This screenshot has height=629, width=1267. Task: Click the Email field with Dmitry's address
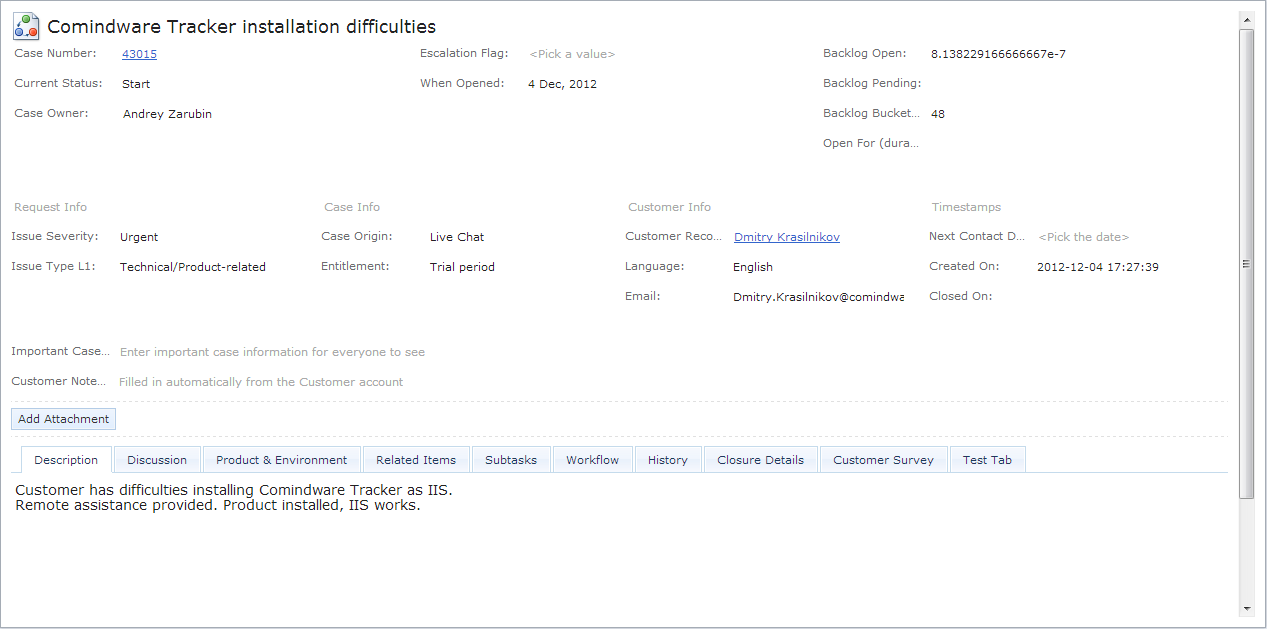click(x=818, y=297)
